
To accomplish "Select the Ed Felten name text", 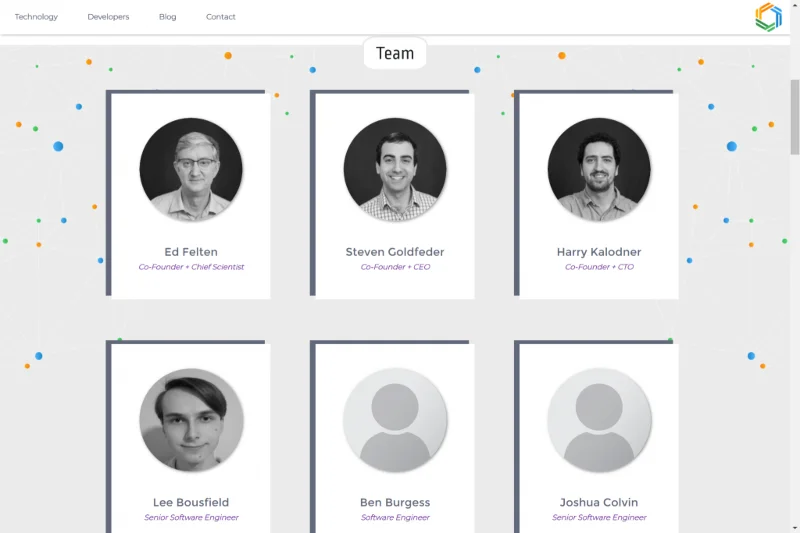I will [191, 252].
